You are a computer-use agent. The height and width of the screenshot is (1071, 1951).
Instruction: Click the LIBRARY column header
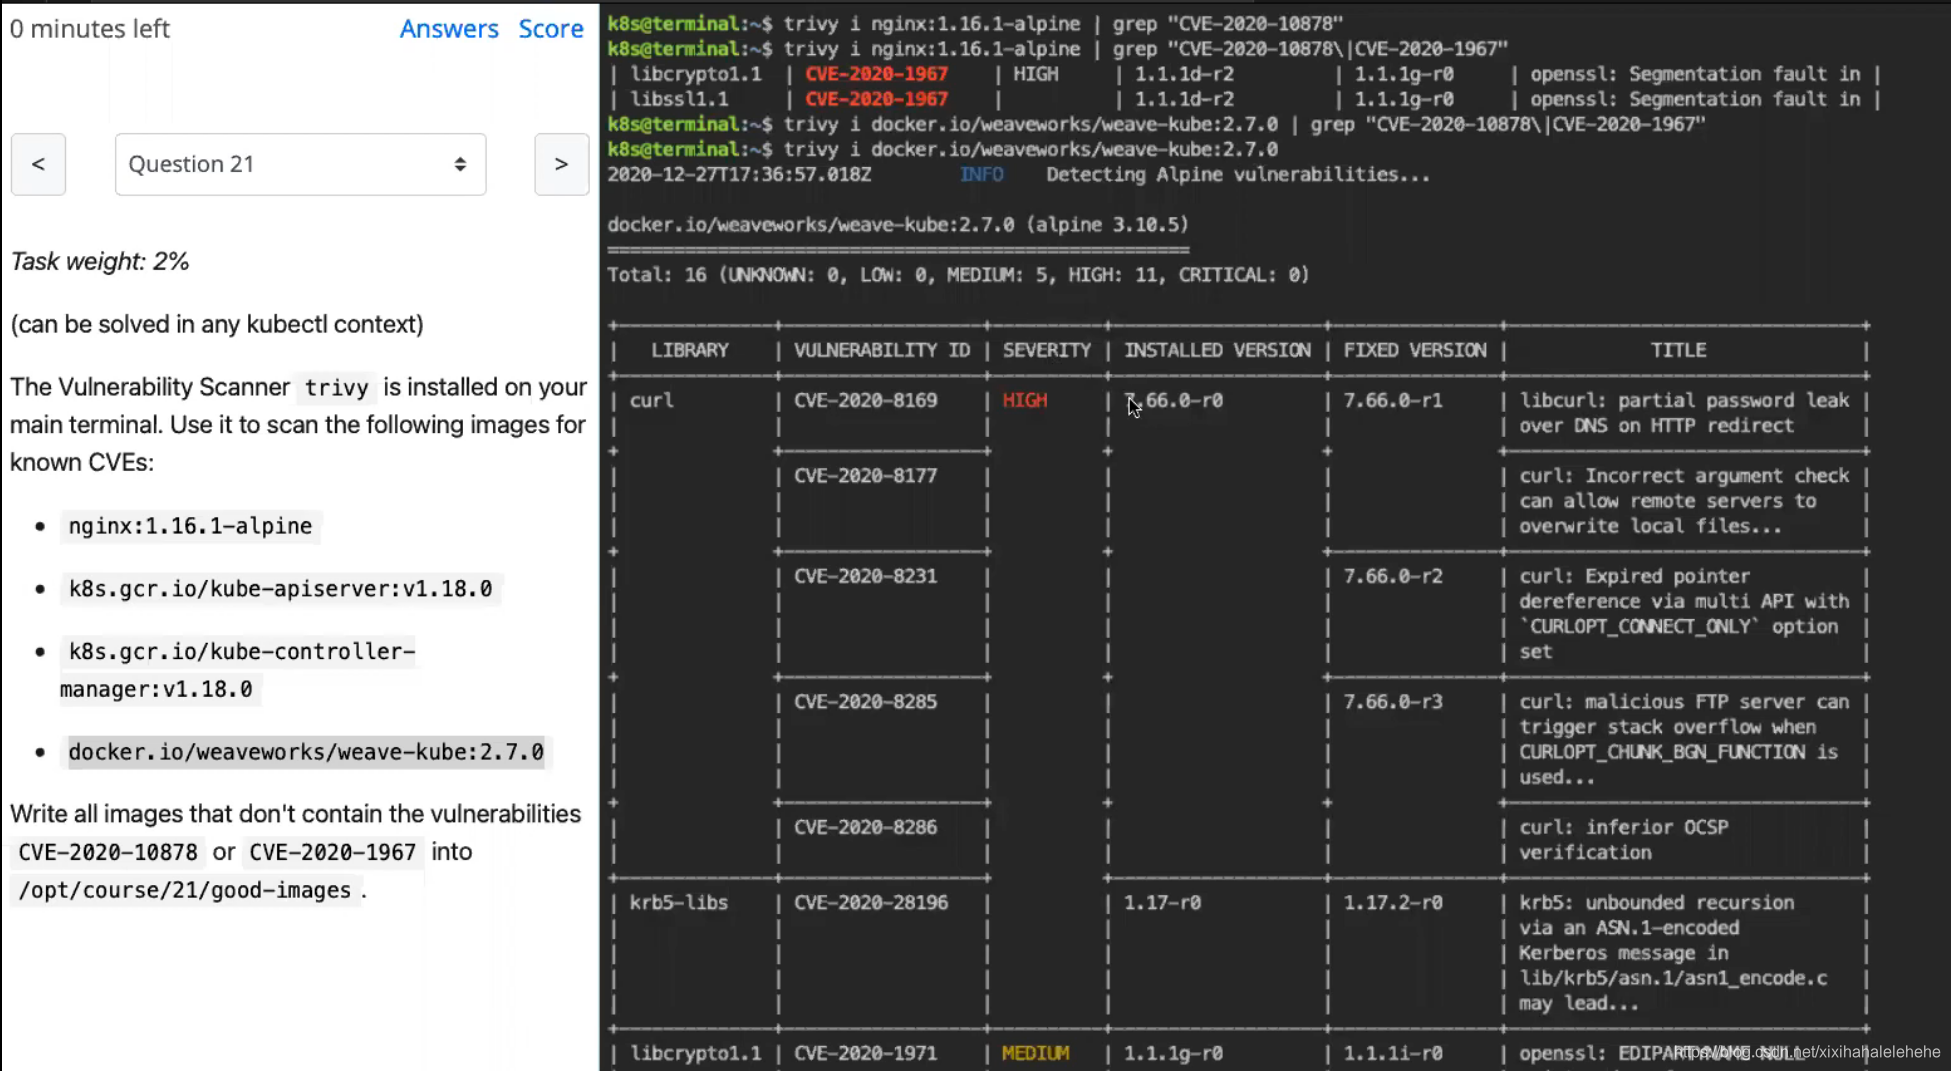[690, 350]
